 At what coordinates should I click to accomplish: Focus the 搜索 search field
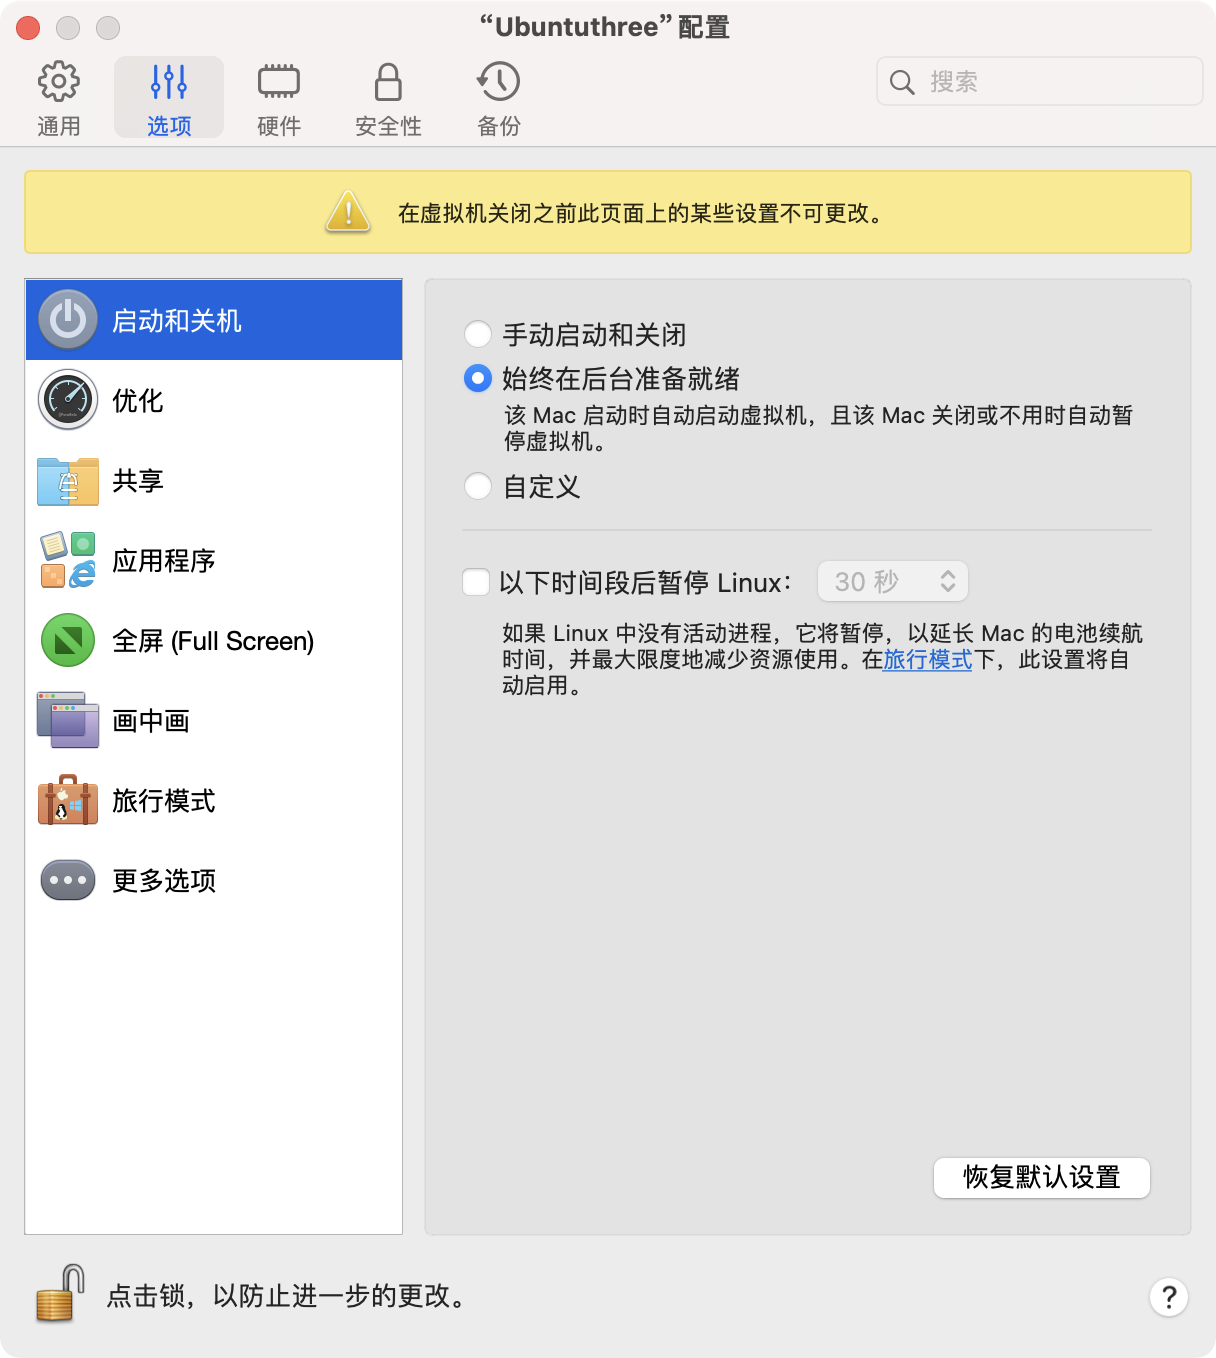pos(1040,81)
